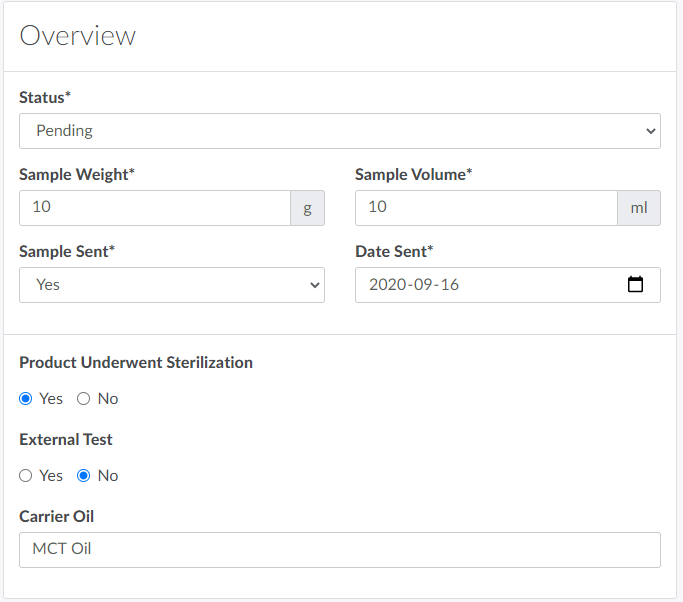The image size is (683, 602).
Task: Choose No for External Test
Action: coord(84,476)
